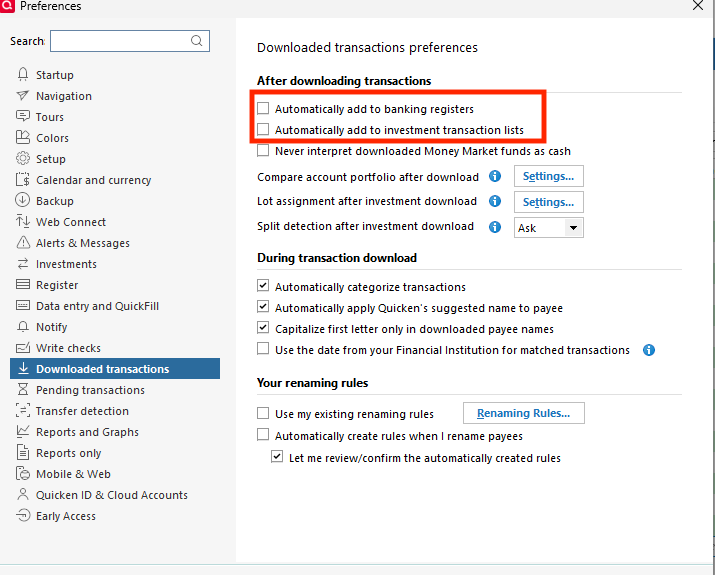Image resolution: width=715 pixels, height=575 pixels.
Task: Click info icon next to Compare account portfolio
Action: [495, 176]
